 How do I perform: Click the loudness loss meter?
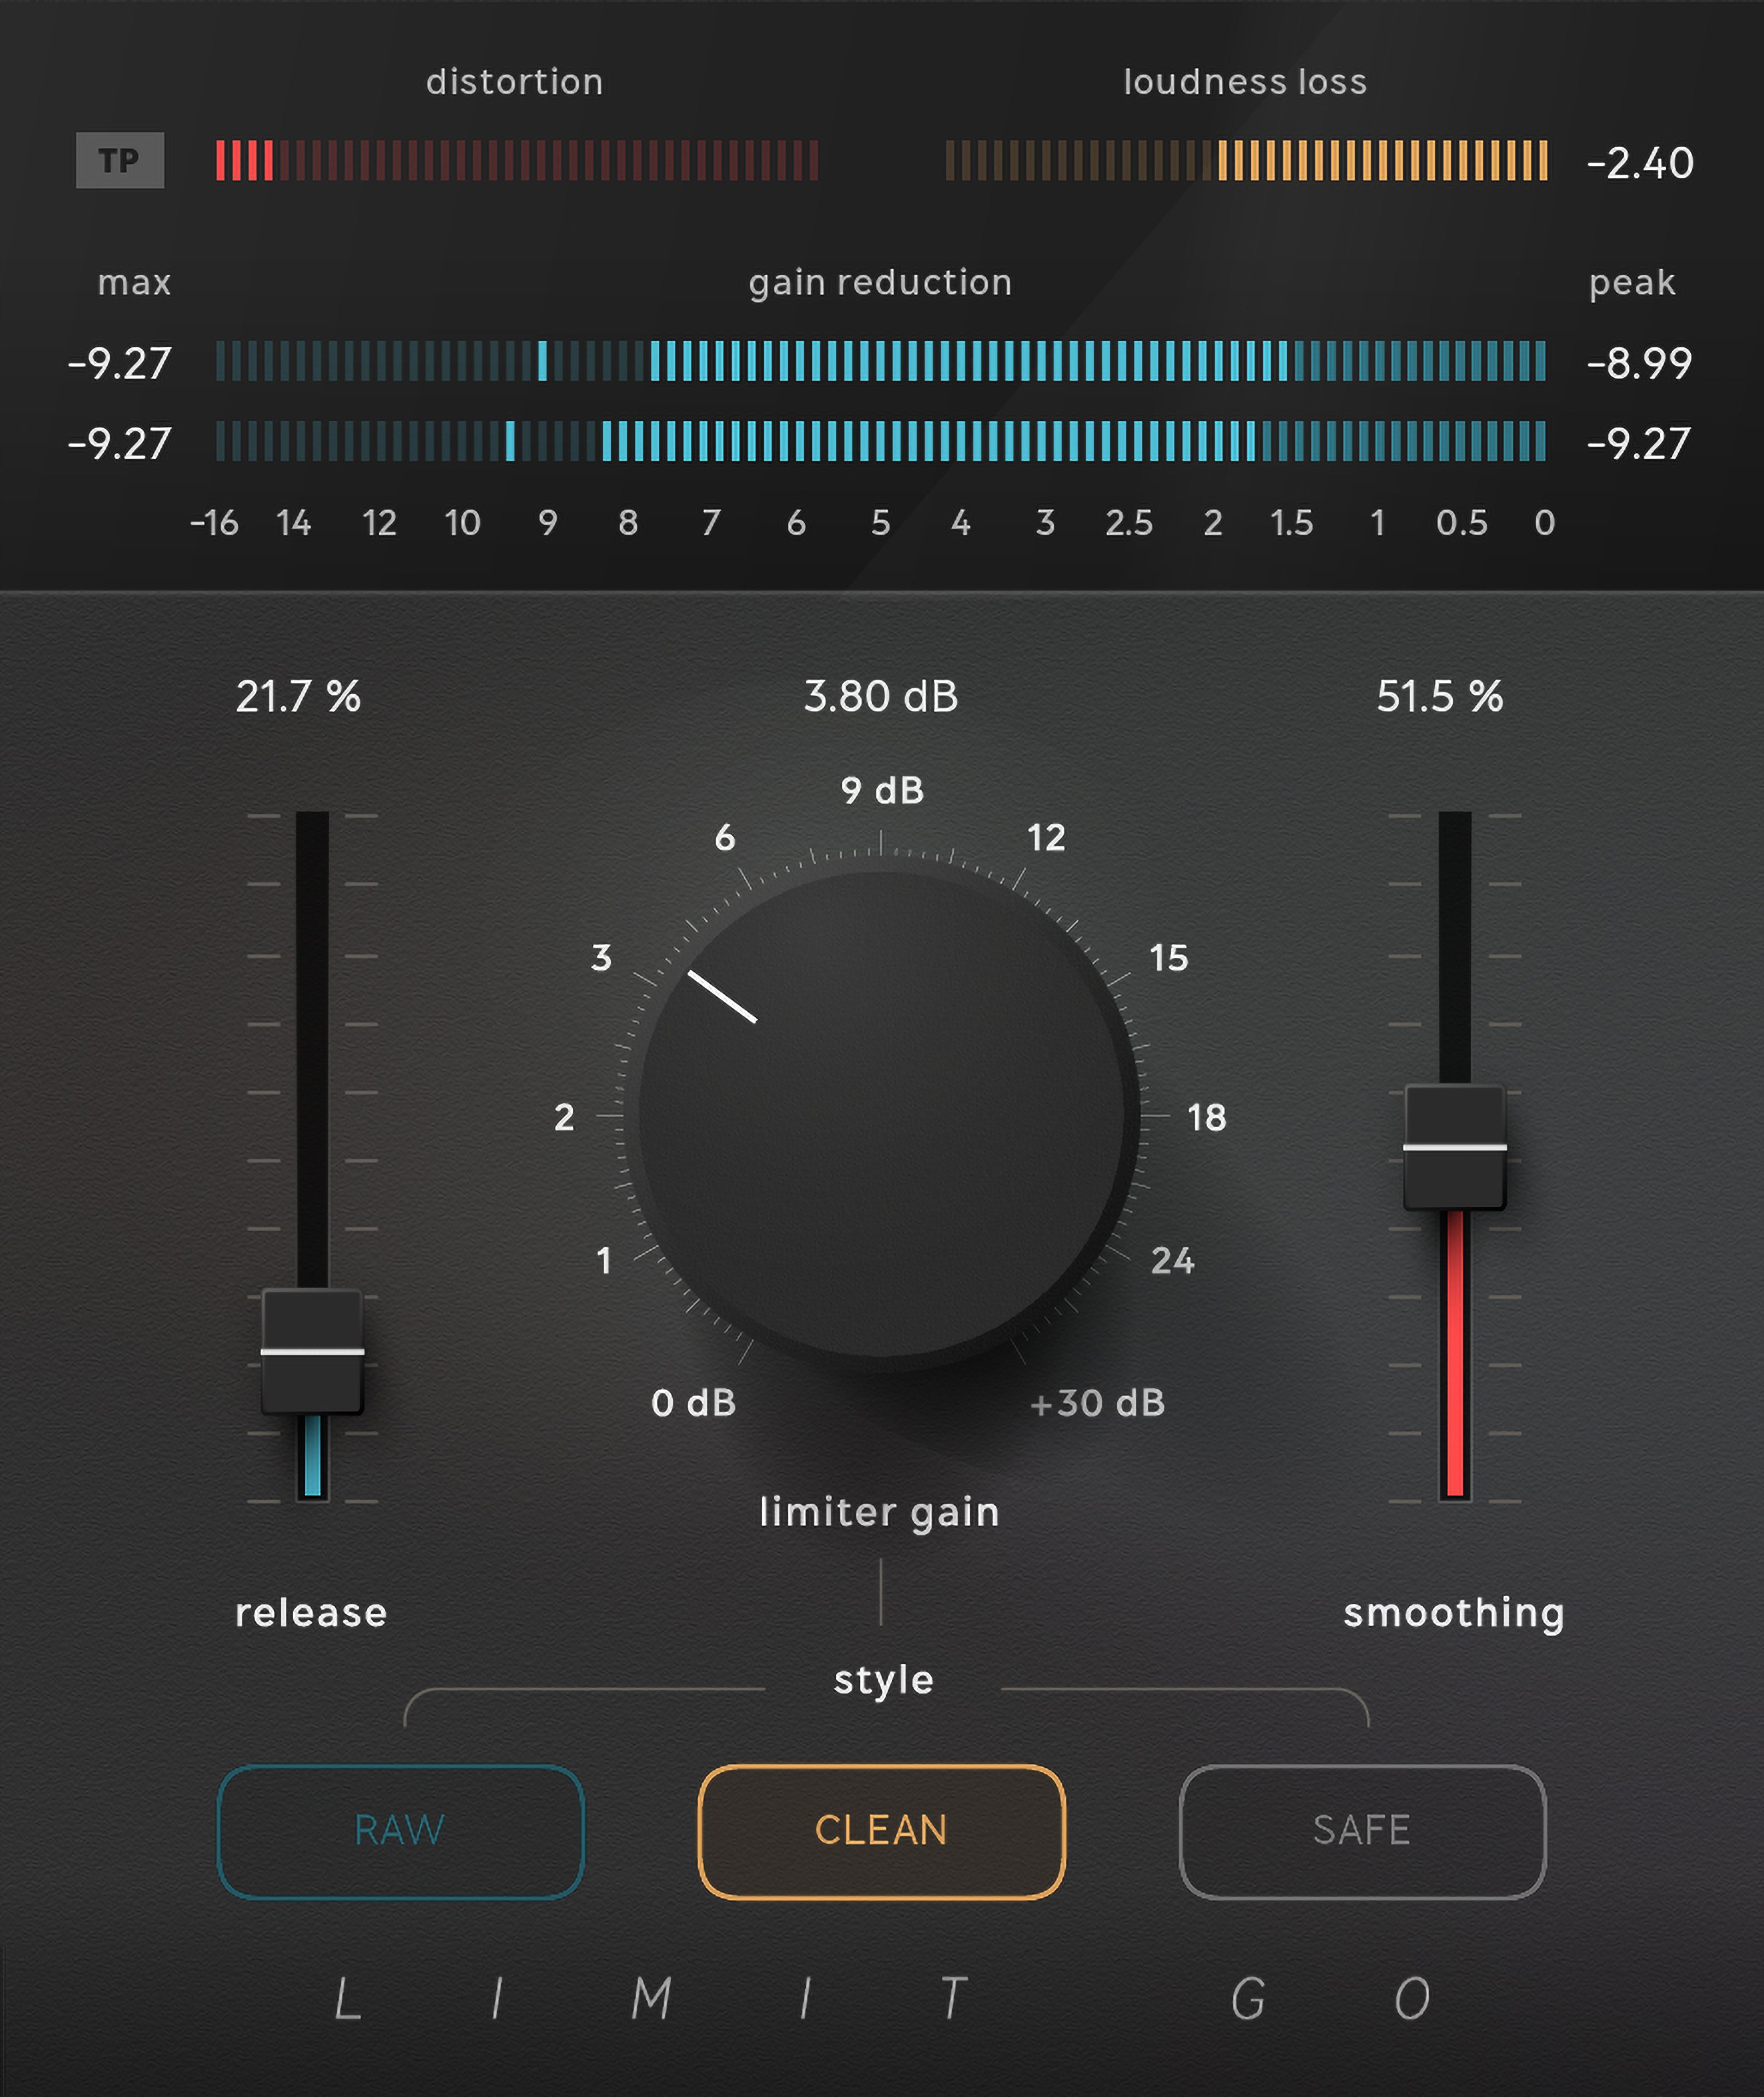pyautogui.click(x=1247, y=160)
